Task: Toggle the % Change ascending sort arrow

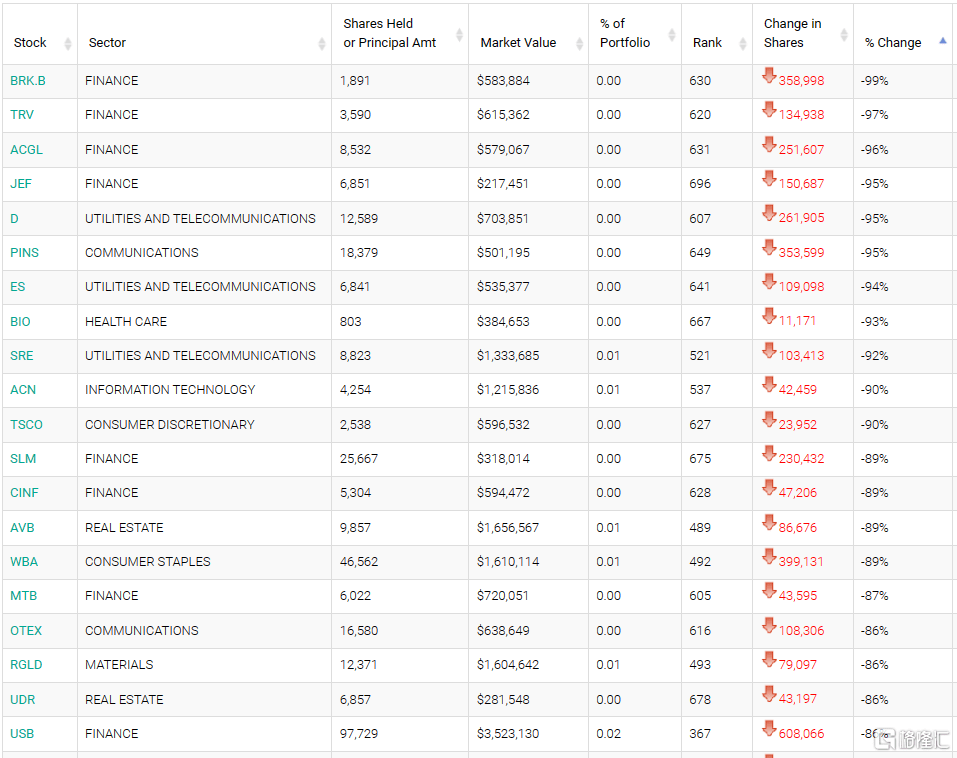Action: click(942, 42)
